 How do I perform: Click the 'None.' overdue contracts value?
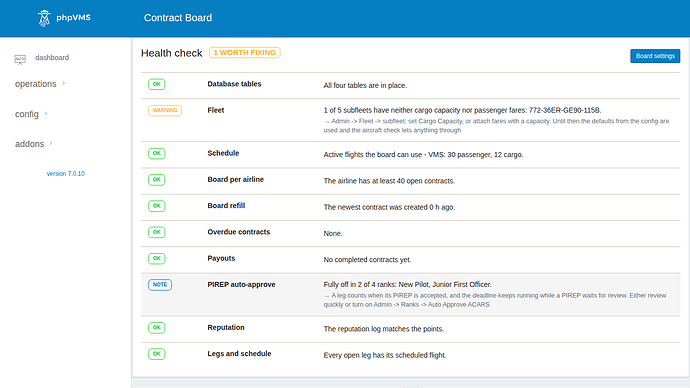pos(333,234)
